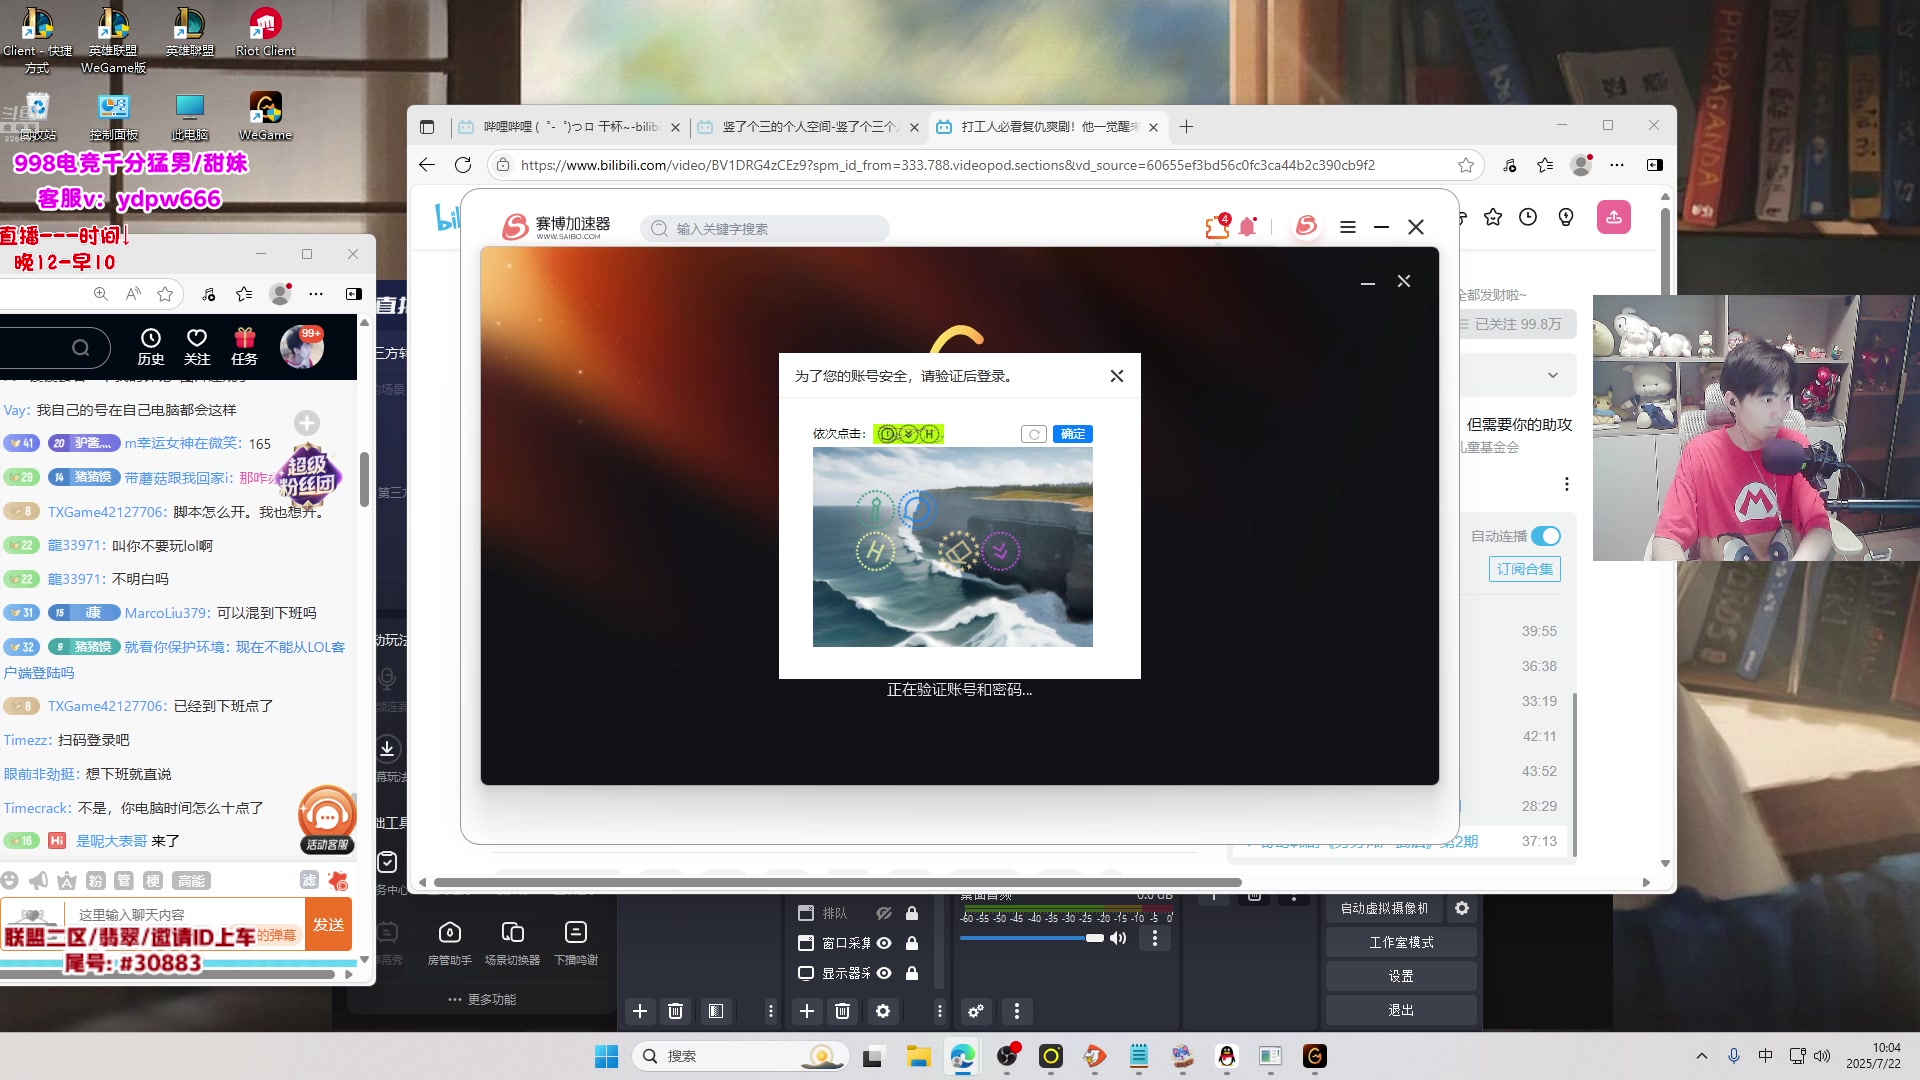Open 历史 history in the live chat window
1920x1080 pixels.
(151, 347)
